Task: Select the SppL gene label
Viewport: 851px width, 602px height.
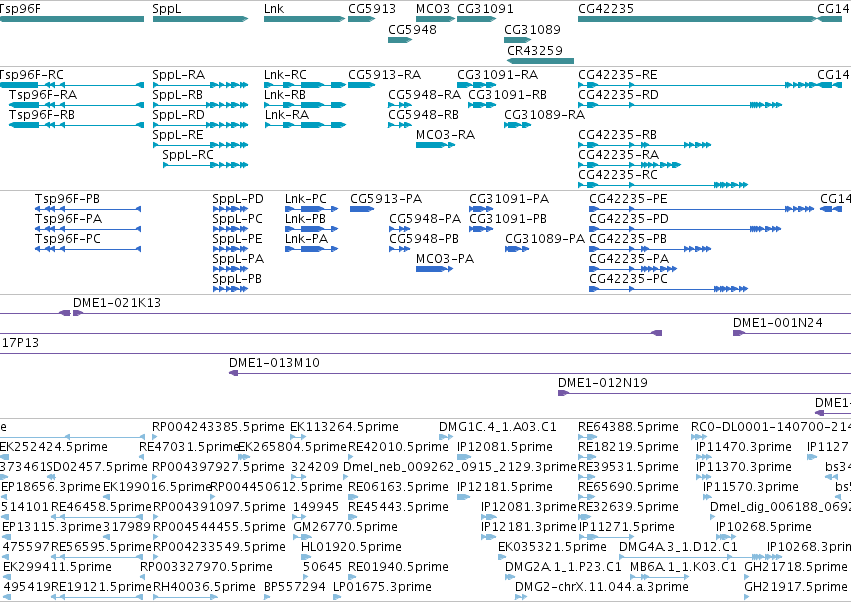Action: tap(167, 9)
